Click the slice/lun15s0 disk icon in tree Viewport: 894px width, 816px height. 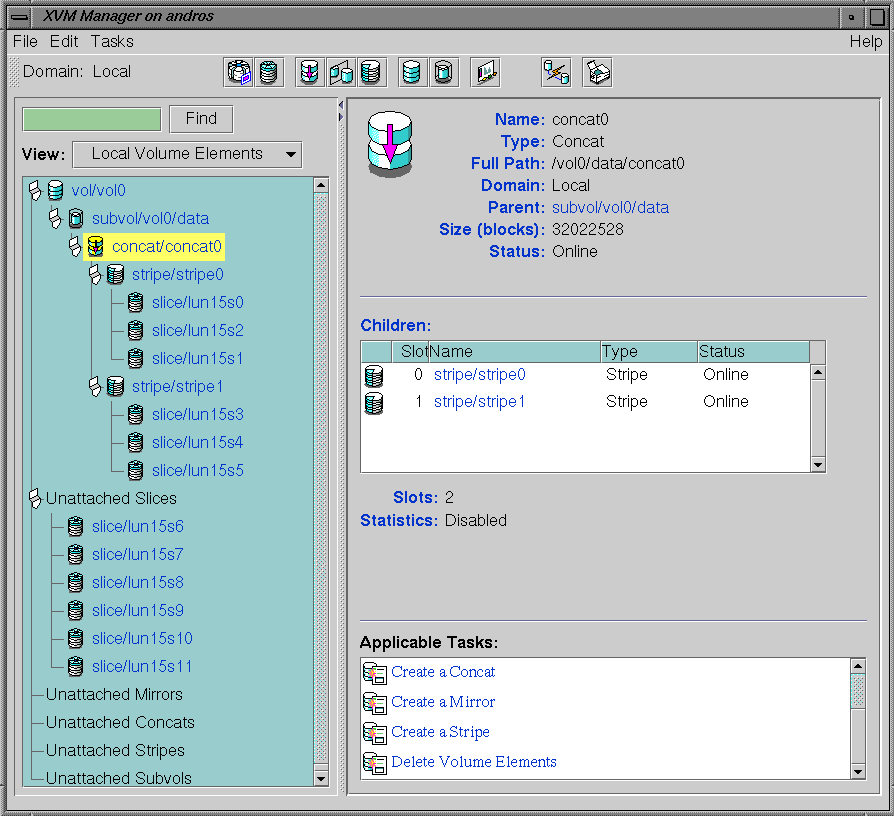coord(136,302)
